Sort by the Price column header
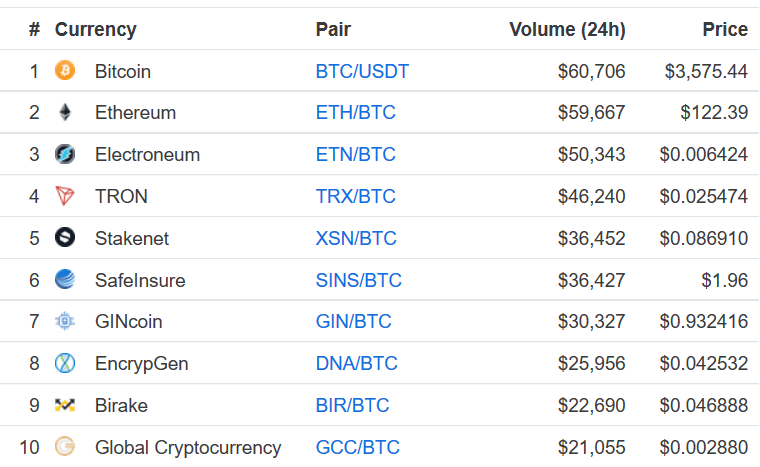 (725, 30)
